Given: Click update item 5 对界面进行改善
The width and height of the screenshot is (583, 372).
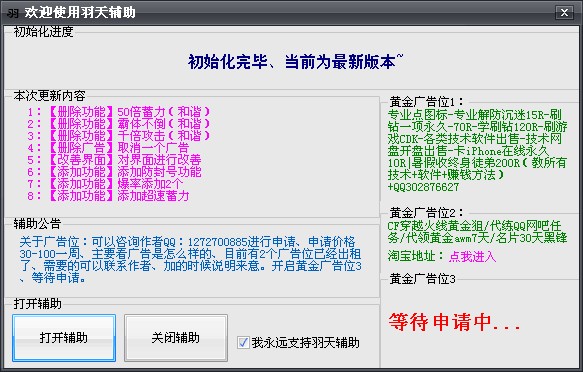Looking at the screenshot, I should [x=114, y=159].
